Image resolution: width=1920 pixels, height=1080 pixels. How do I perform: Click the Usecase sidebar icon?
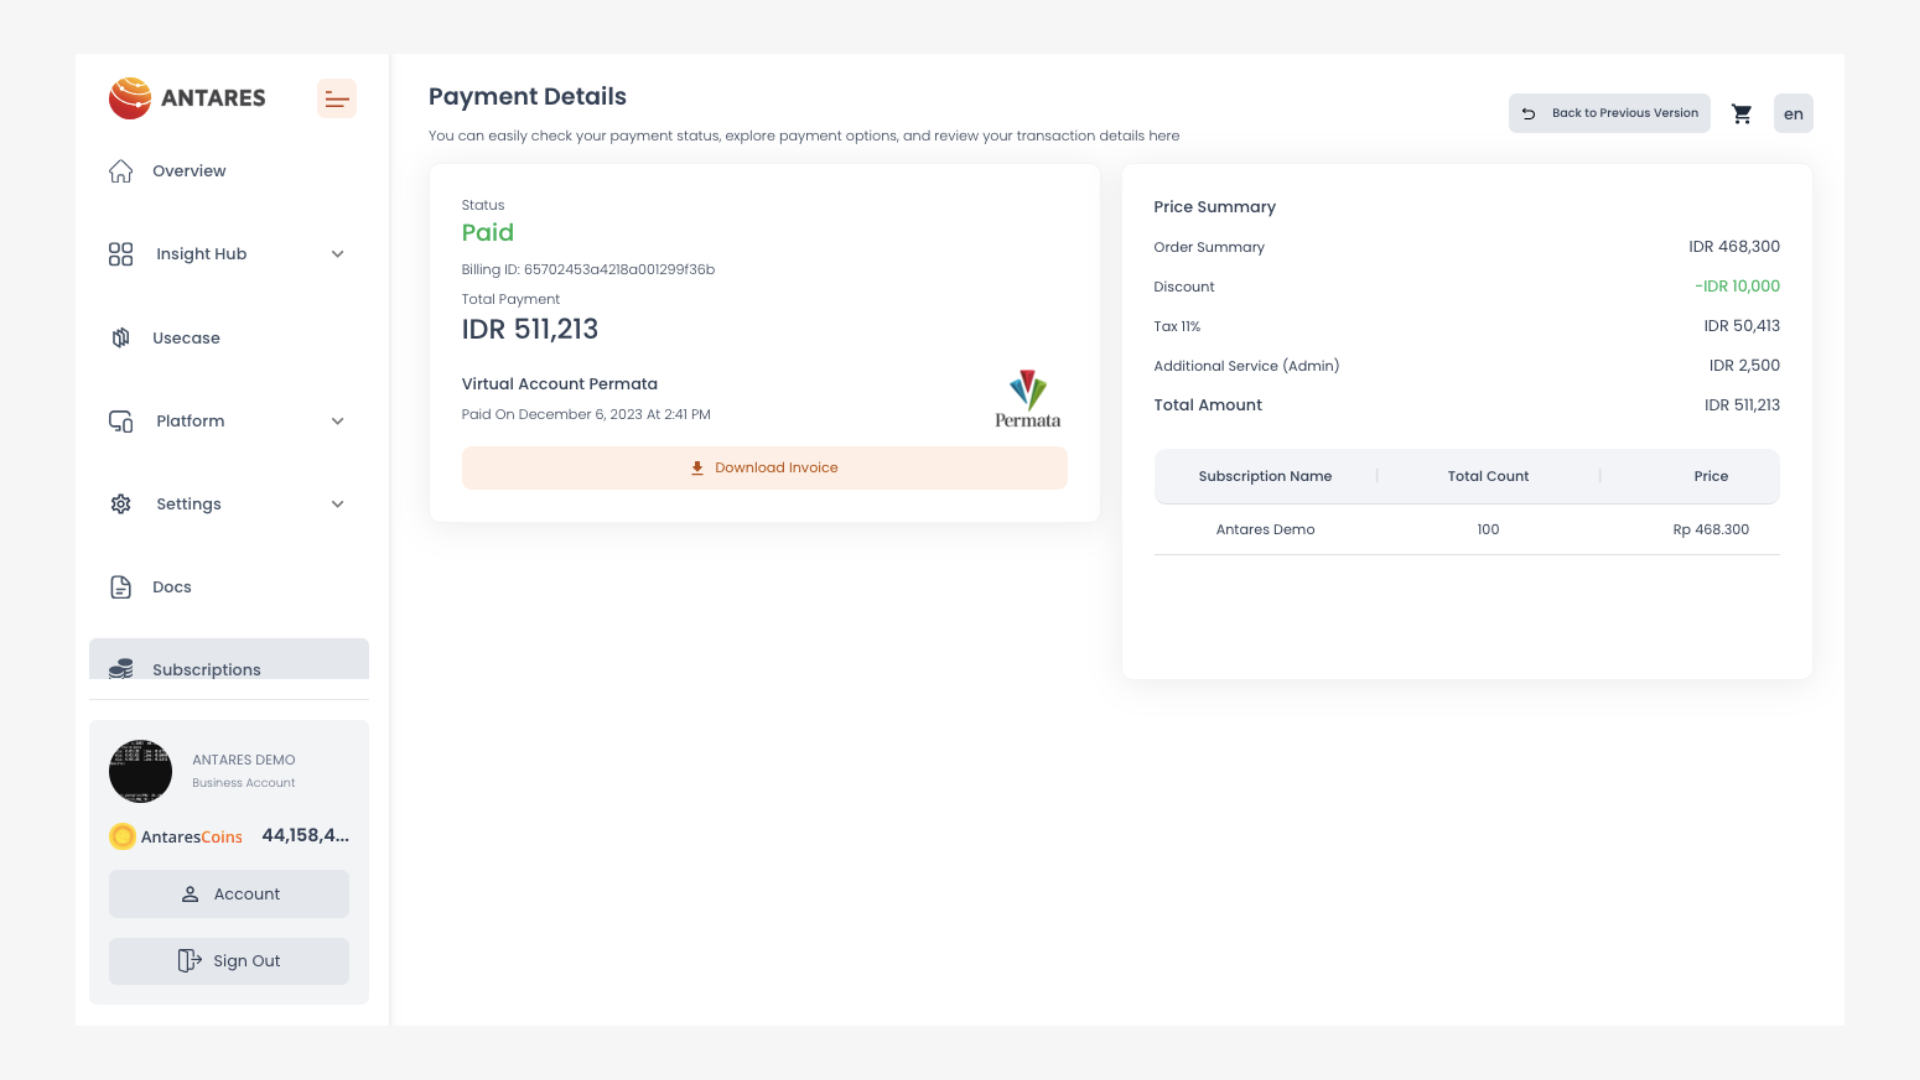(121, 338)
